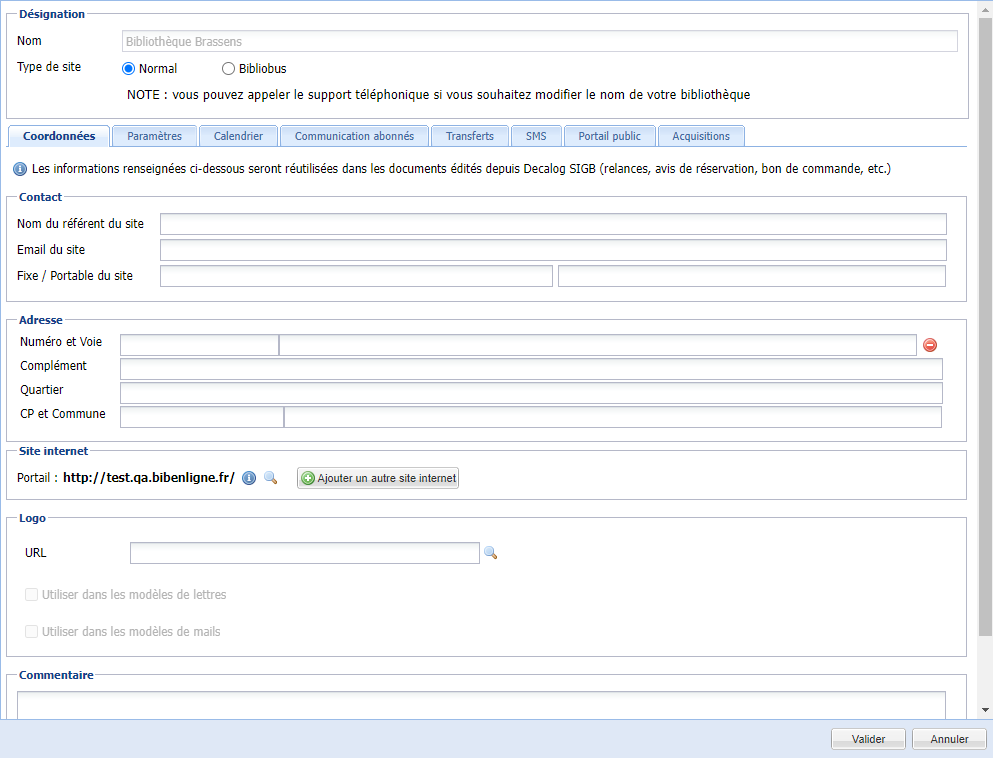Click the Annuler button
The height and width of the screenshot is (763, 996).
(948, 738)
